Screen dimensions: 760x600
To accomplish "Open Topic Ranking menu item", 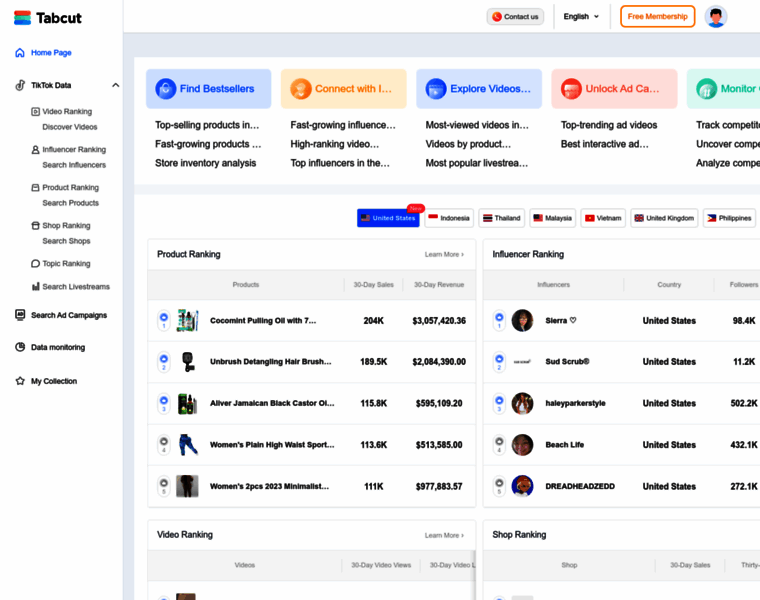I will pyautogui.click(x=66, y=264).
